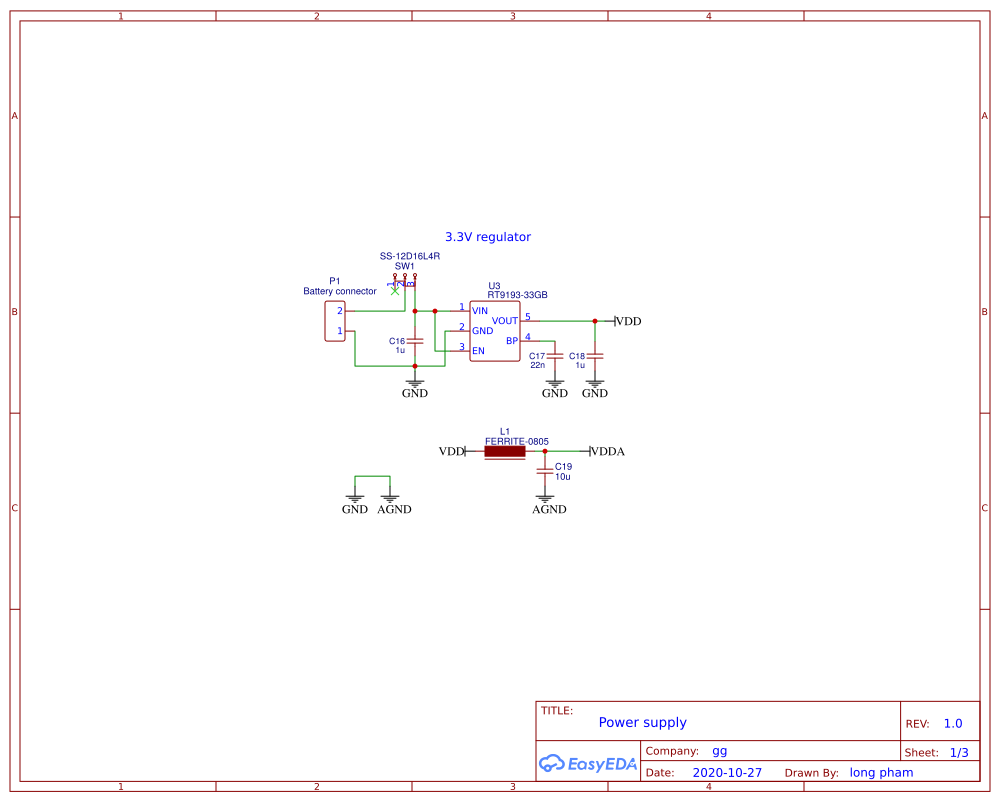Select capacitor C17 labeled 22n
The height and width of the screenshot is (802, 1000).
click(x=554, y=356)
